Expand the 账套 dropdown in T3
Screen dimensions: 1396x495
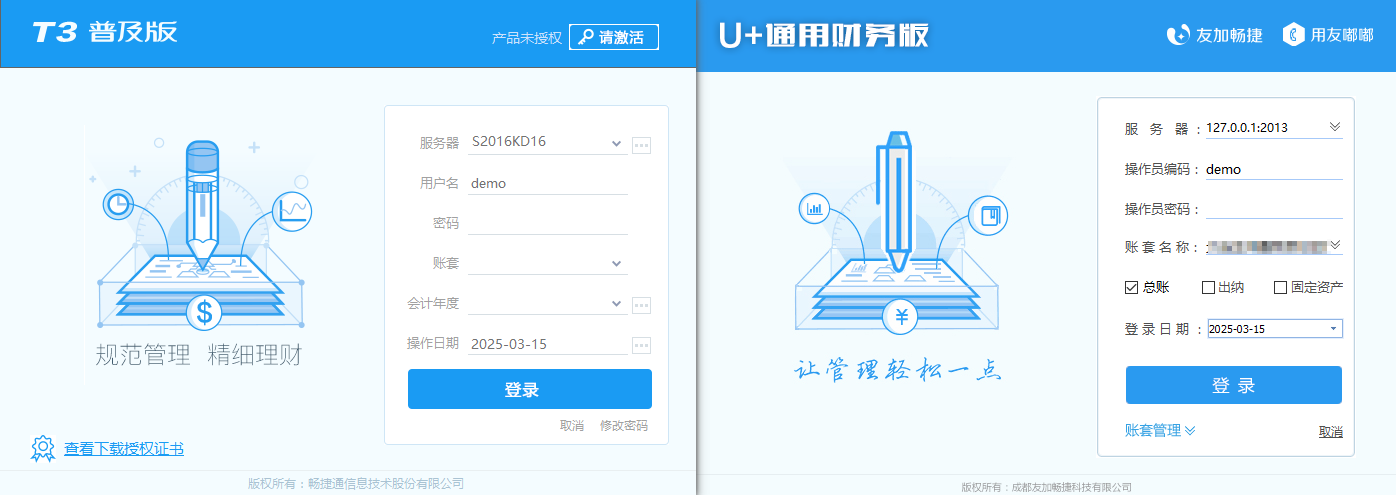coord(616,264)
